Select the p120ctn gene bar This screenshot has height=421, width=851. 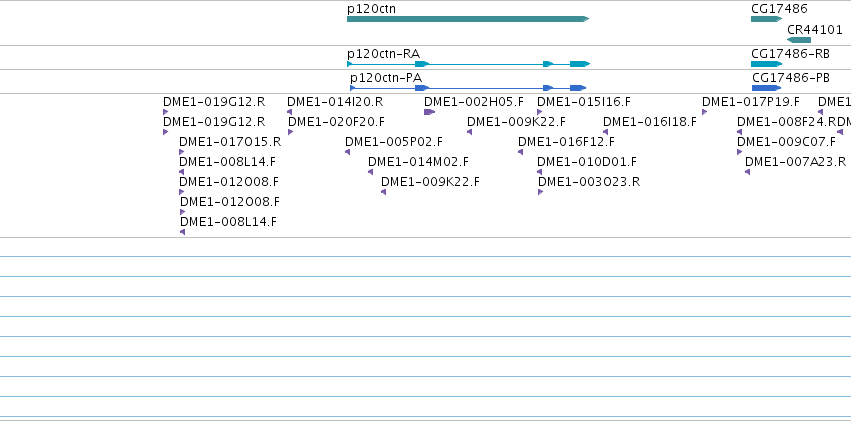click(468, 19)
